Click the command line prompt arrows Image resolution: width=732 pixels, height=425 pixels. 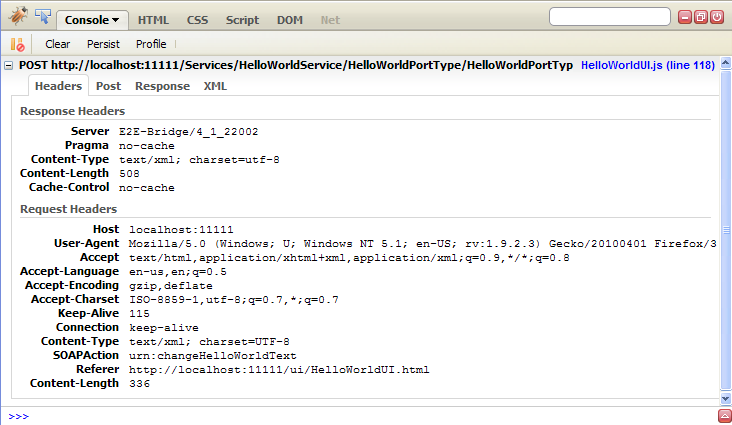pos(18,415)
